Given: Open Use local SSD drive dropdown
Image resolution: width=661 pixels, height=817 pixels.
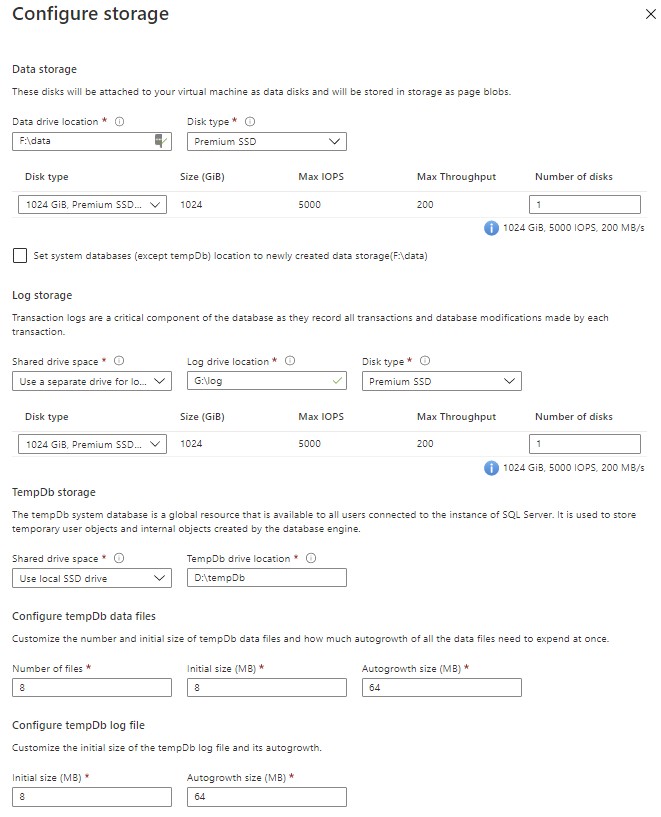Looking at the screenshot, I should [x=92, y=578].
